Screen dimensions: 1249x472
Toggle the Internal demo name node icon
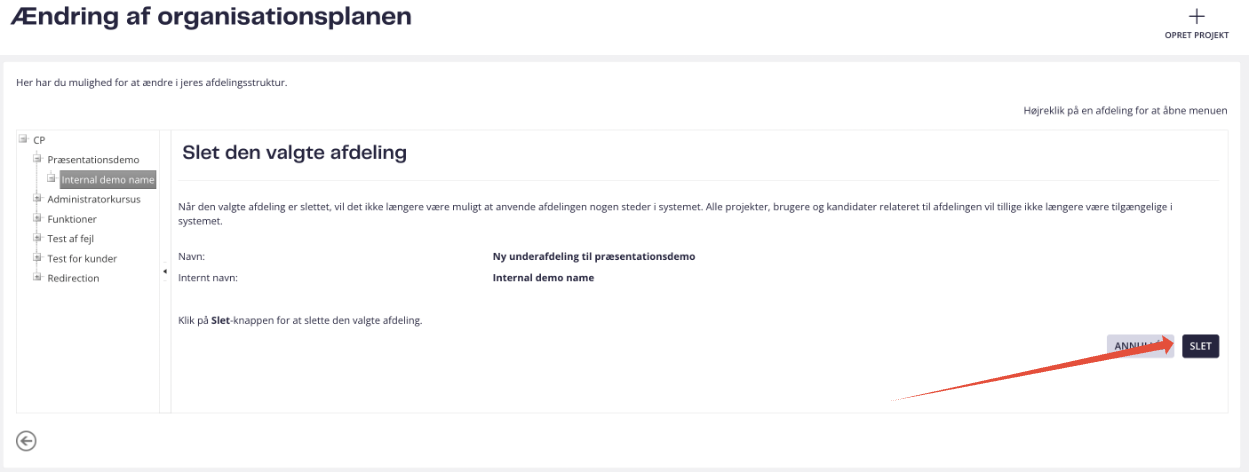51,179
